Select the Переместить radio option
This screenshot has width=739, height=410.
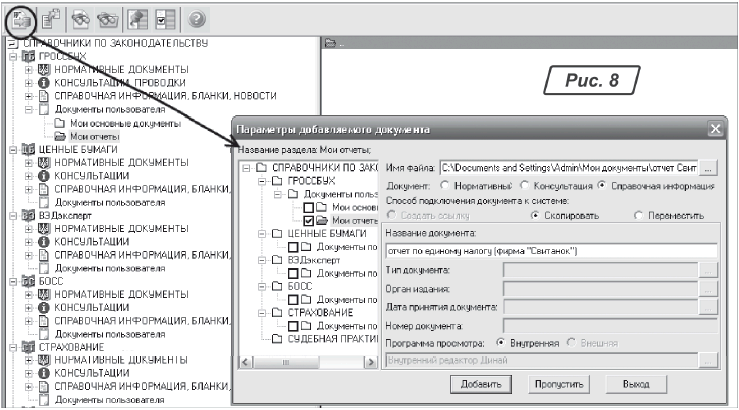pyautogui.click(x=639, y=214)
